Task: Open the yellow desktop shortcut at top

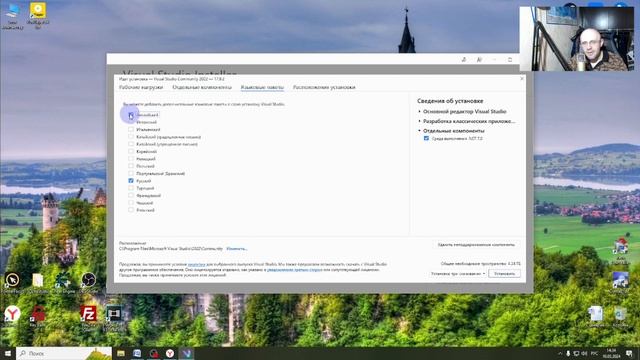Action: click(38, 16)
